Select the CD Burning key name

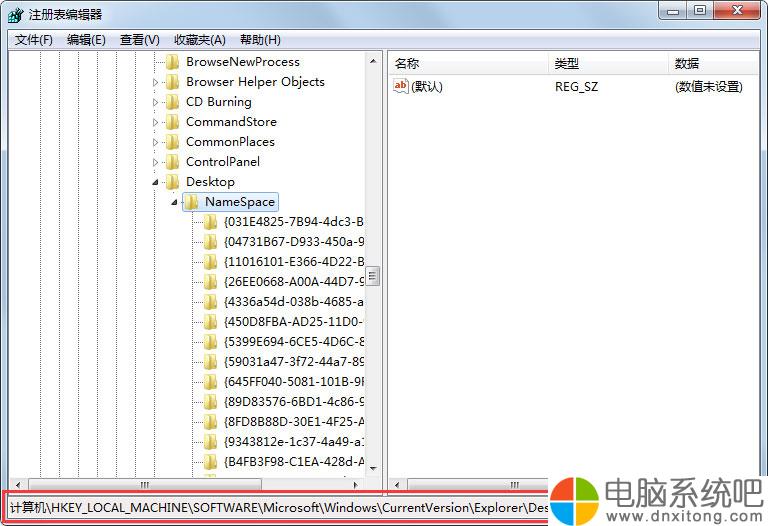pos(219,102)
